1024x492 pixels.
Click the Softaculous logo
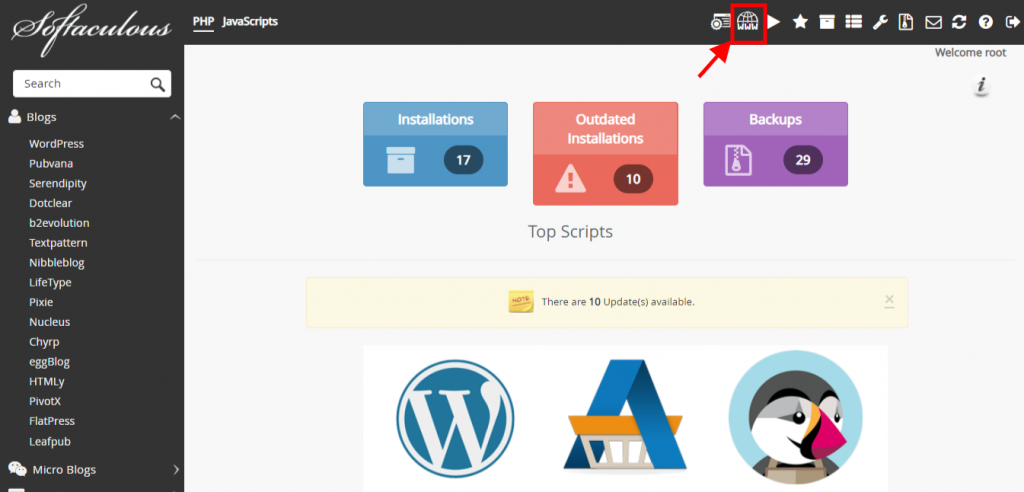tap(91, 31)
